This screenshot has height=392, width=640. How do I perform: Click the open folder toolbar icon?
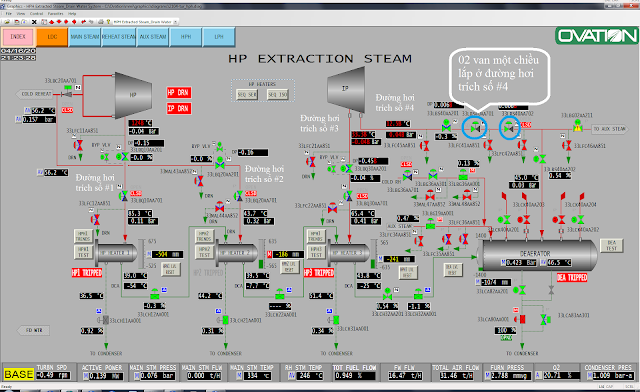click(x=7, y=22)
